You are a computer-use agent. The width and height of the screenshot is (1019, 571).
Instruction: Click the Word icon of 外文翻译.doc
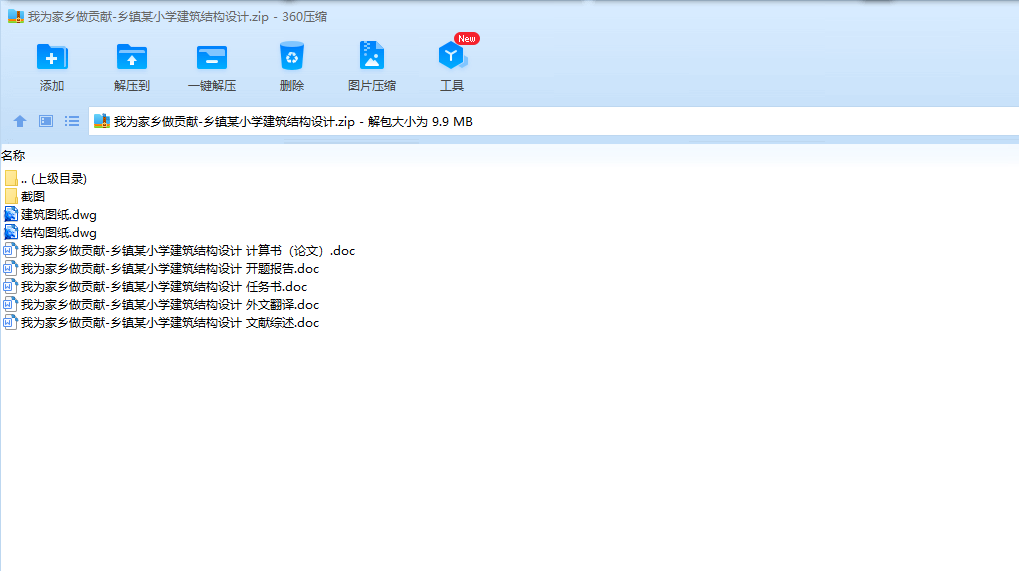[x=10, y=305]
